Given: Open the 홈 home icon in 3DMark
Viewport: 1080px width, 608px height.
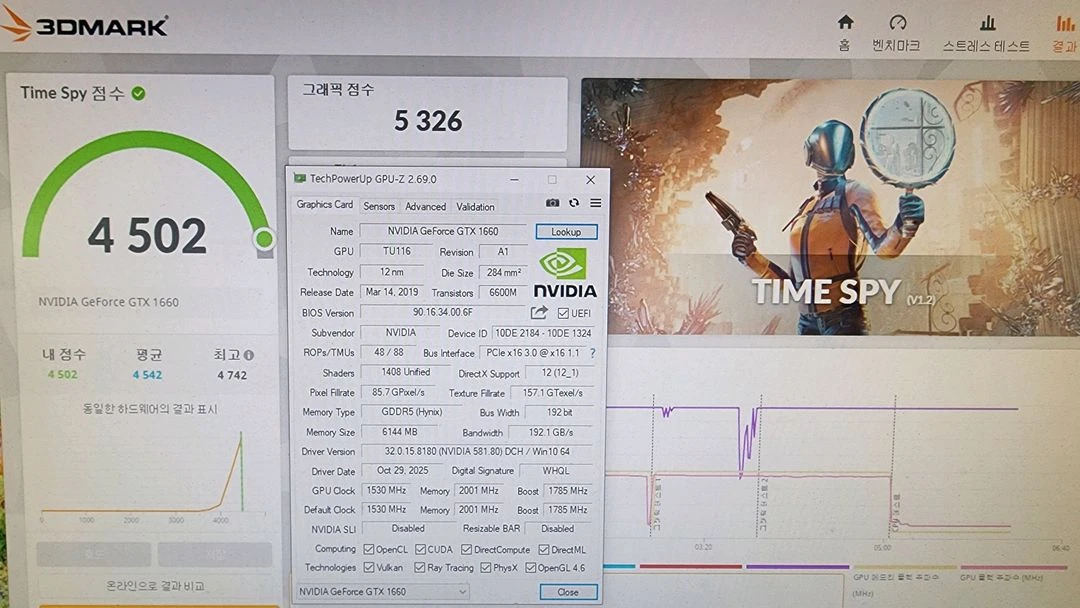Looking at the screenshot, I should (845, 23).
